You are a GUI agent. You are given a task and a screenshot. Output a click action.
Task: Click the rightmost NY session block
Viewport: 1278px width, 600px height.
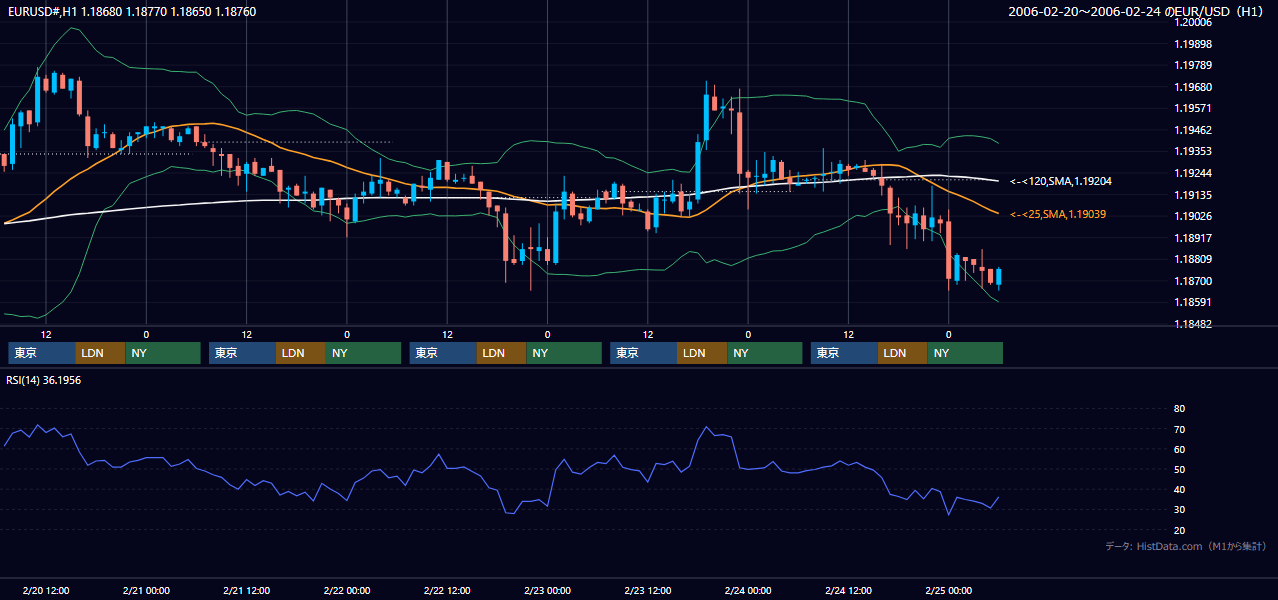click(965, 353)
